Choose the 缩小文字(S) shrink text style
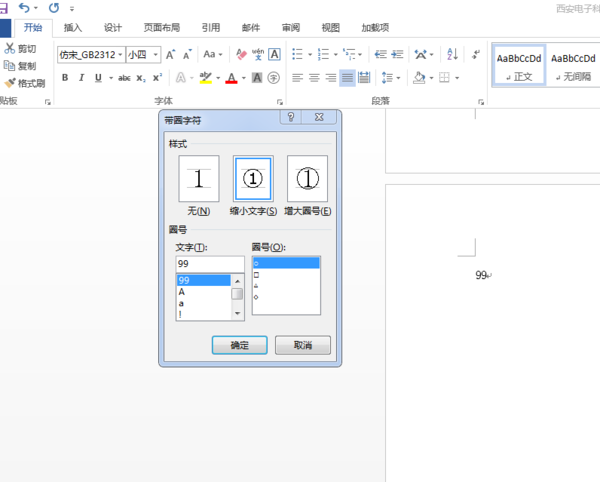The width and height of the screenshot is (600, 482). pyautogui.click(x=253, y=180)
